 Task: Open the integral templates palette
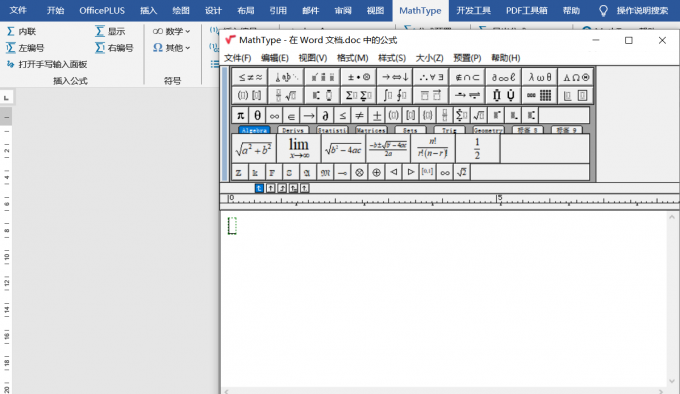[x=395, y=95]
